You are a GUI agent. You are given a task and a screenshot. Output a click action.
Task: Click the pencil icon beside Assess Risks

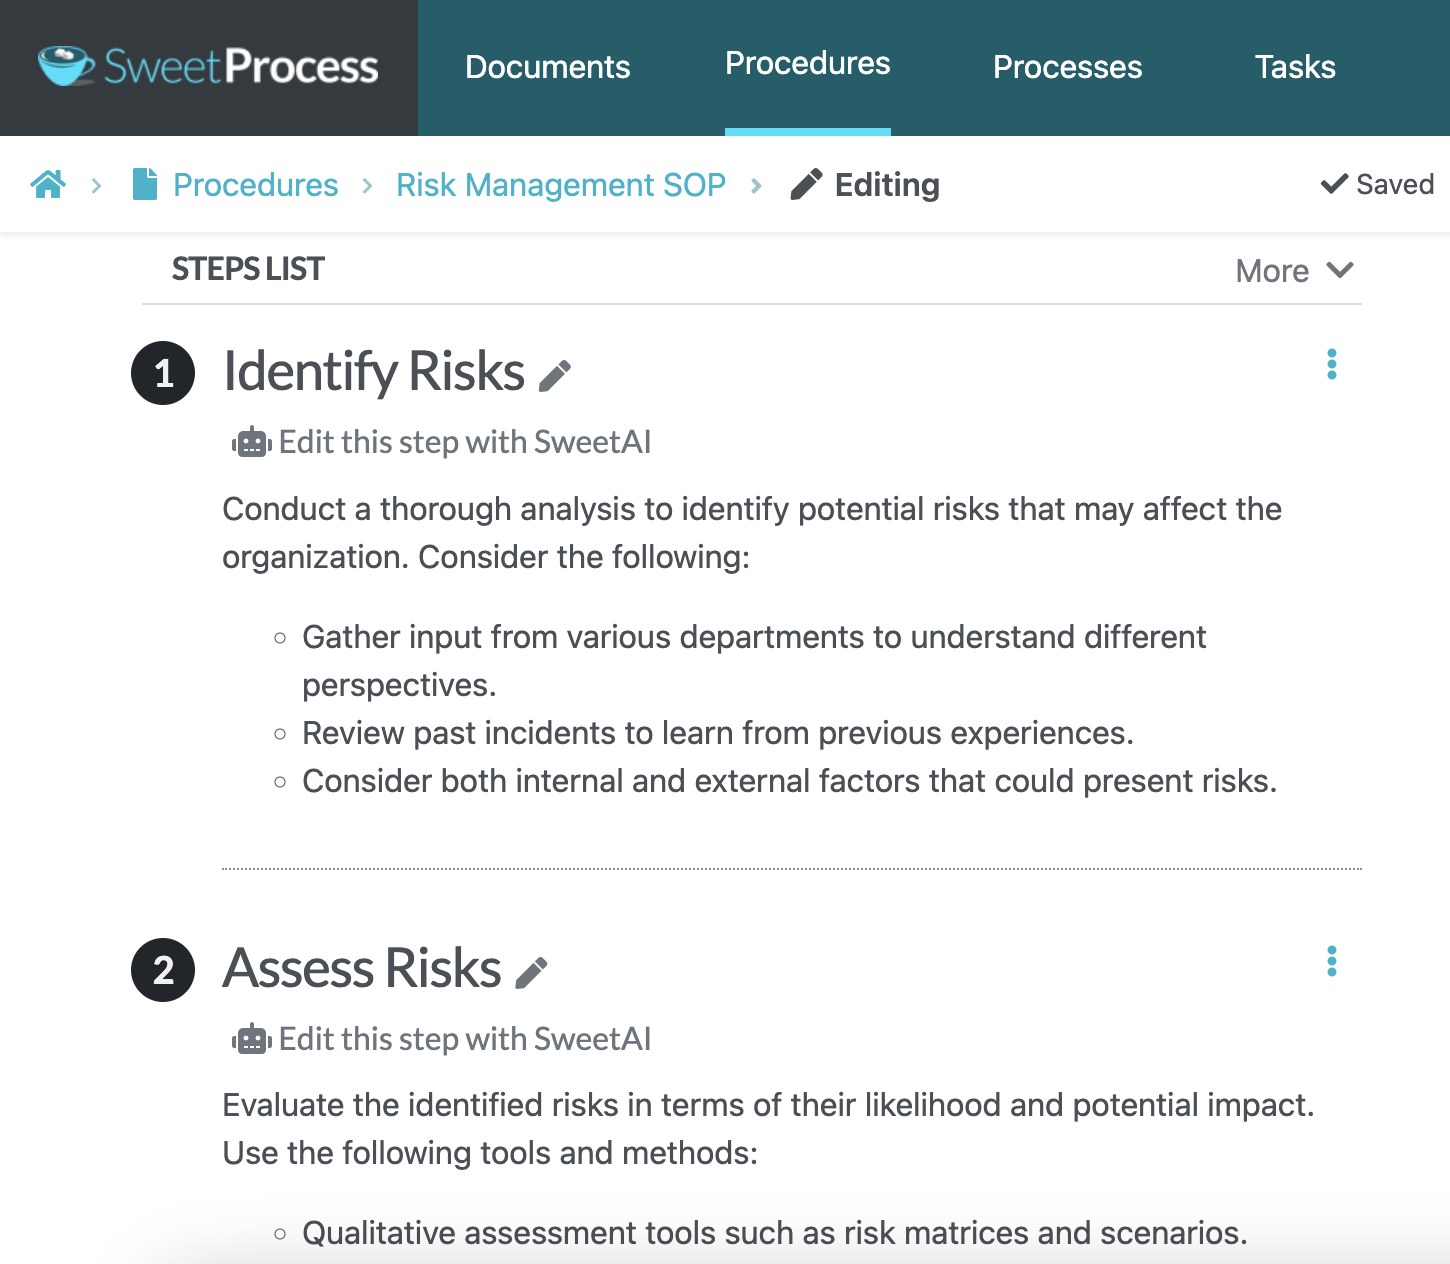coord(531,973)
